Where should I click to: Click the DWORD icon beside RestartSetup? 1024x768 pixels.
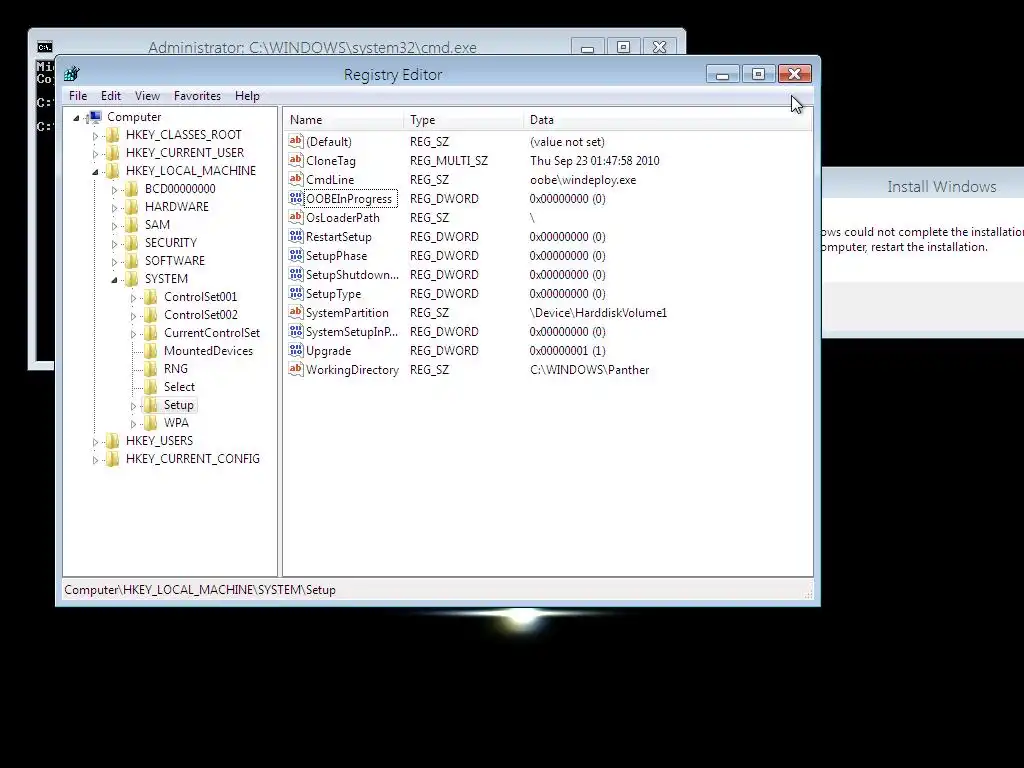[296, 236]
